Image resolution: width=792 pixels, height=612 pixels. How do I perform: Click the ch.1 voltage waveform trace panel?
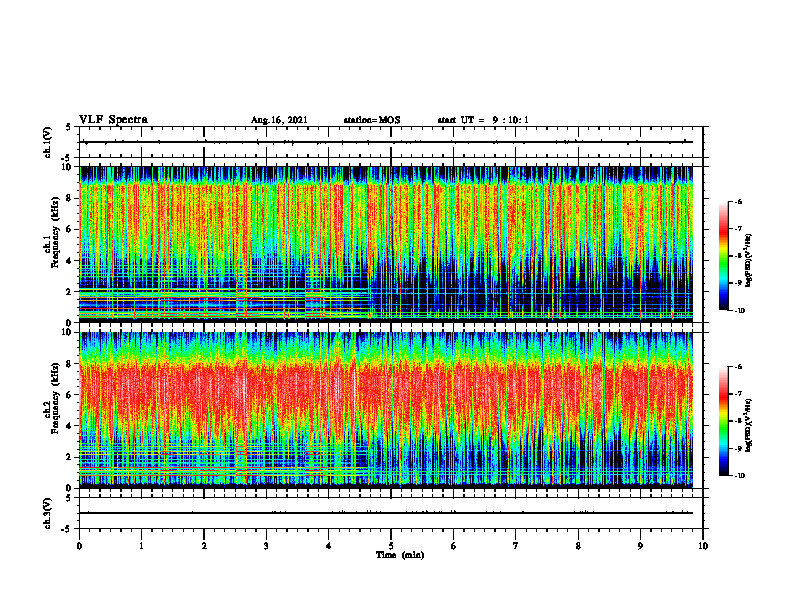391,142
